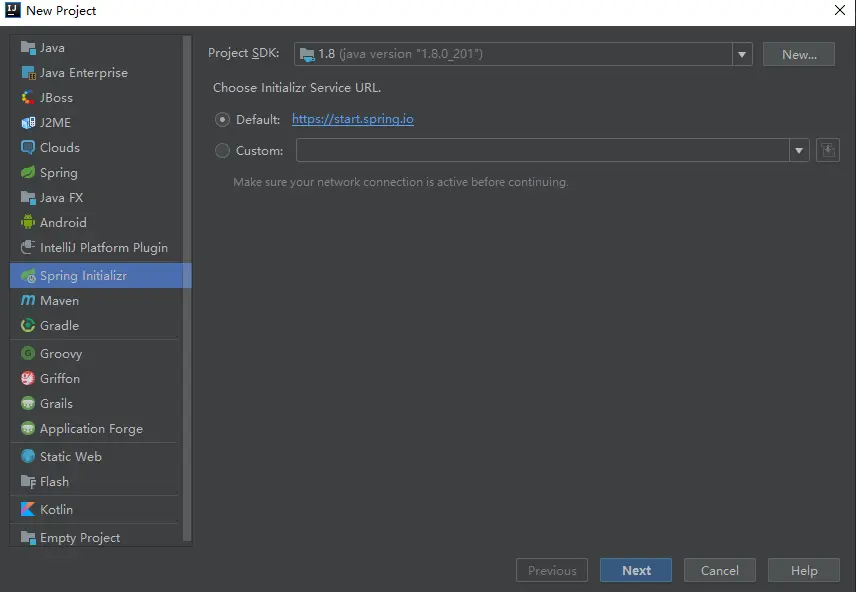Click the Static Web globe icon
The width and height of the screenshot is (856, 592).
click(28, 457)
